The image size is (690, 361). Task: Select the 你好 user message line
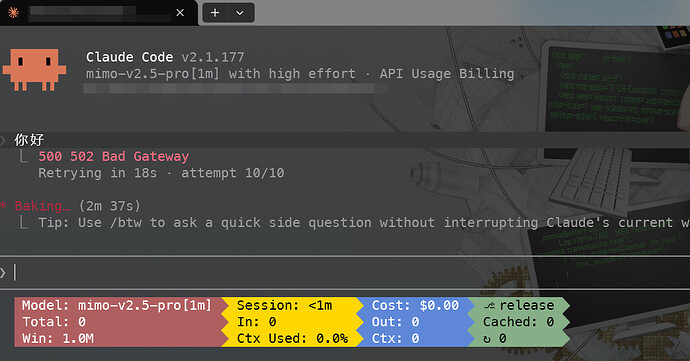pos(345,140)
